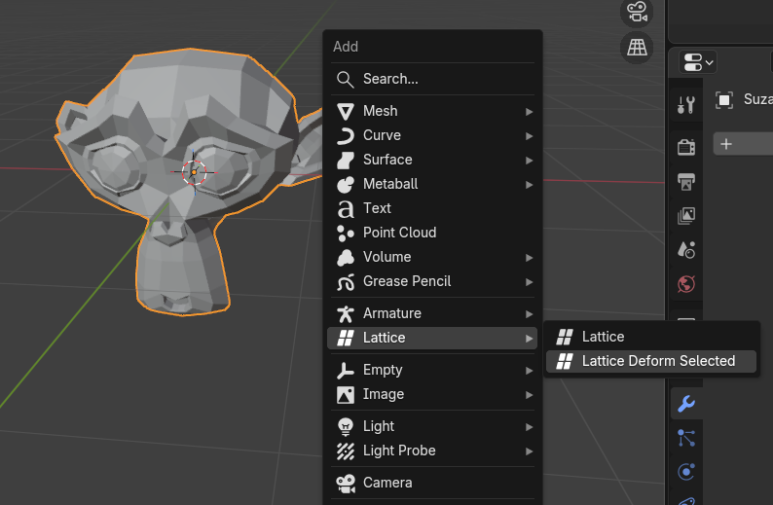Open the Empty submenu
Image resolution: width=773 pixels, height=505 pixels.
[x=432, y=370]
